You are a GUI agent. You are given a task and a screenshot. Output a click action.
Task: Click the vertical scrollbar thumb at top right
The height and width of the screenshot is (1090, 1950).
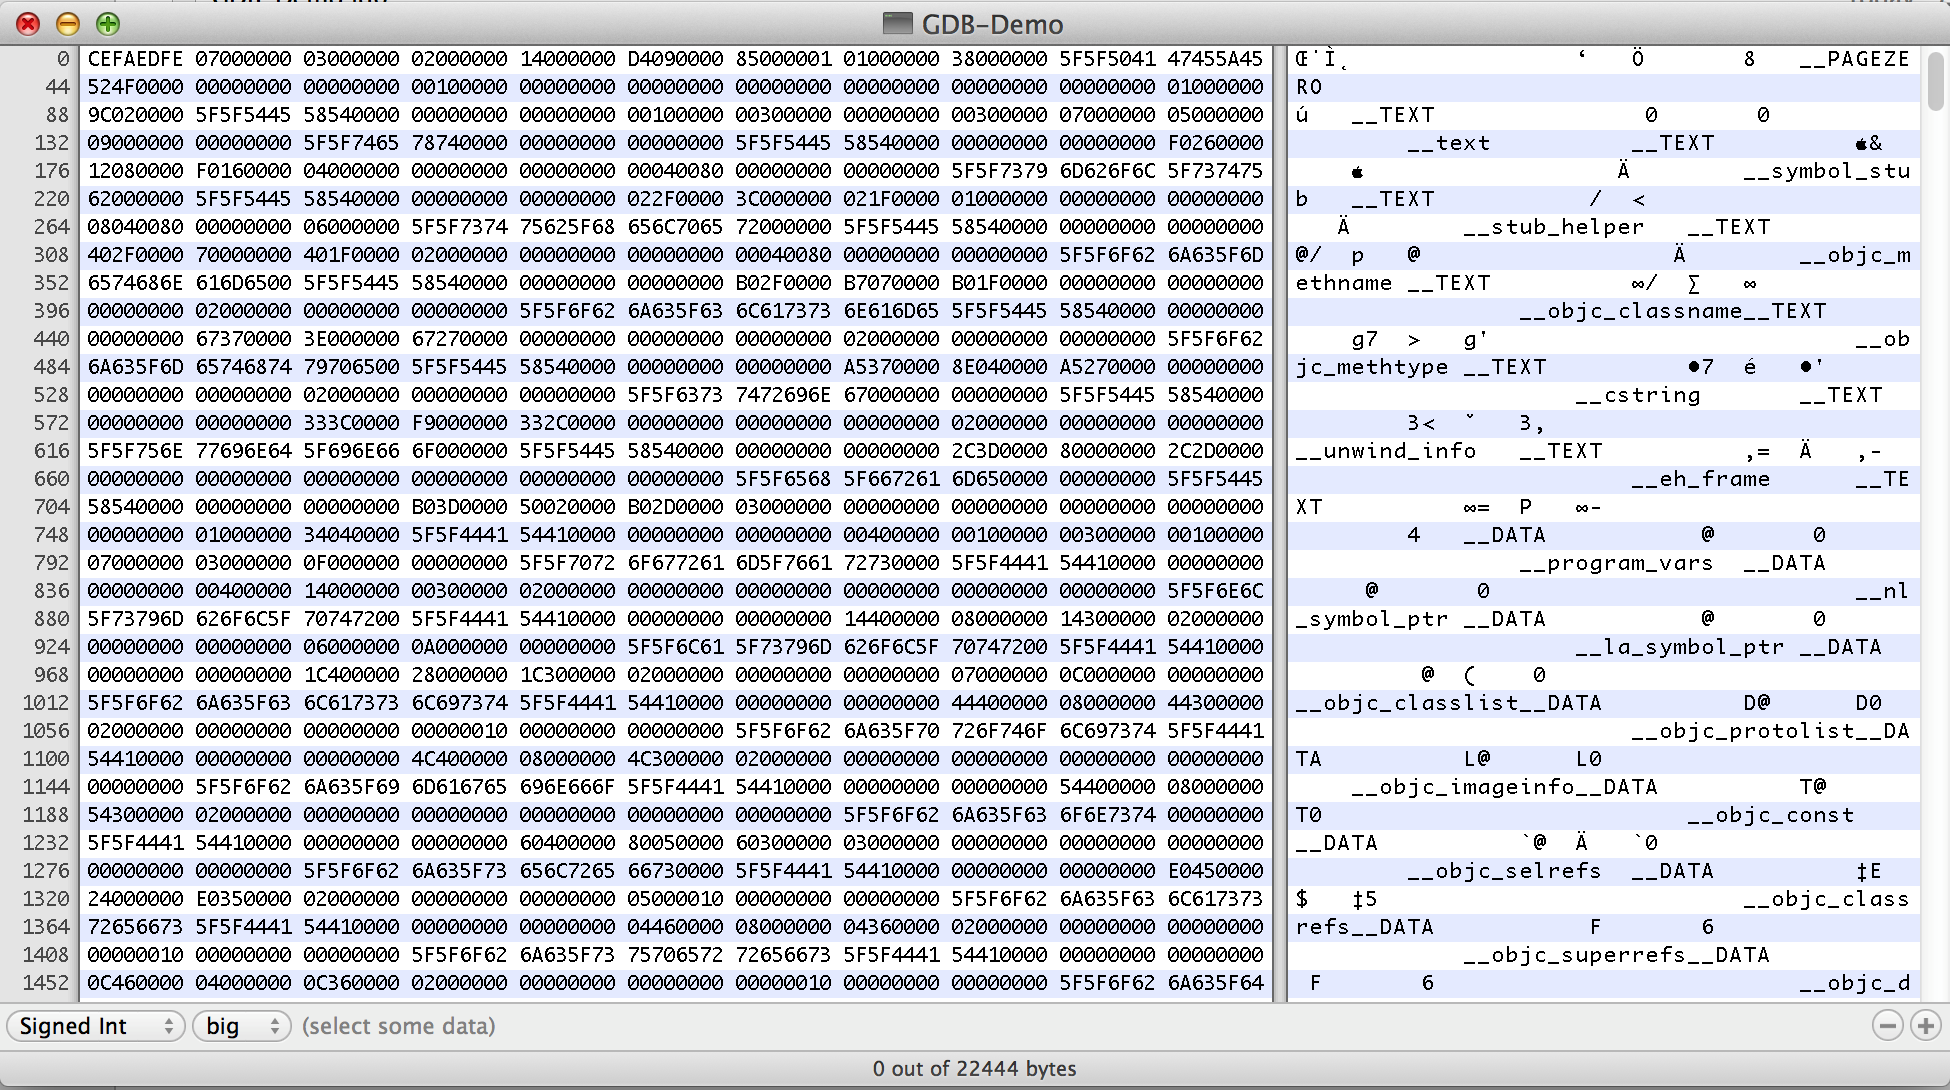[1936, 80]
